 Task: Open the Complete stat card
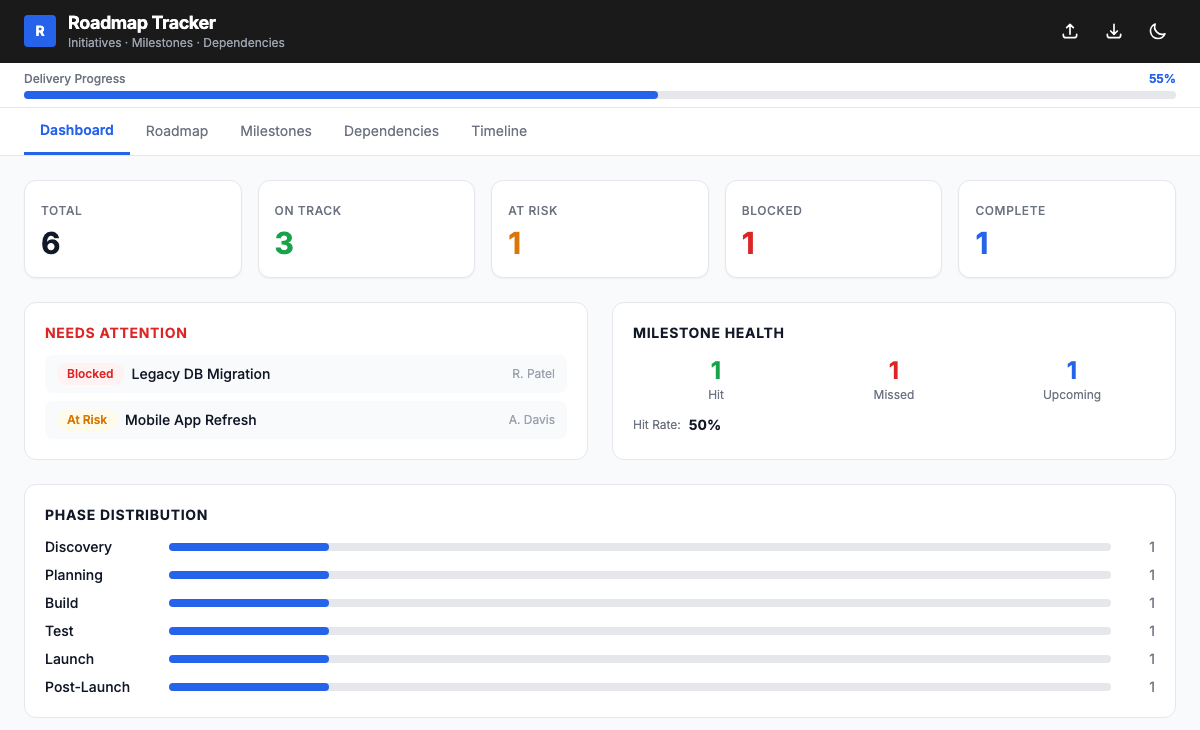coord(1067,229)
